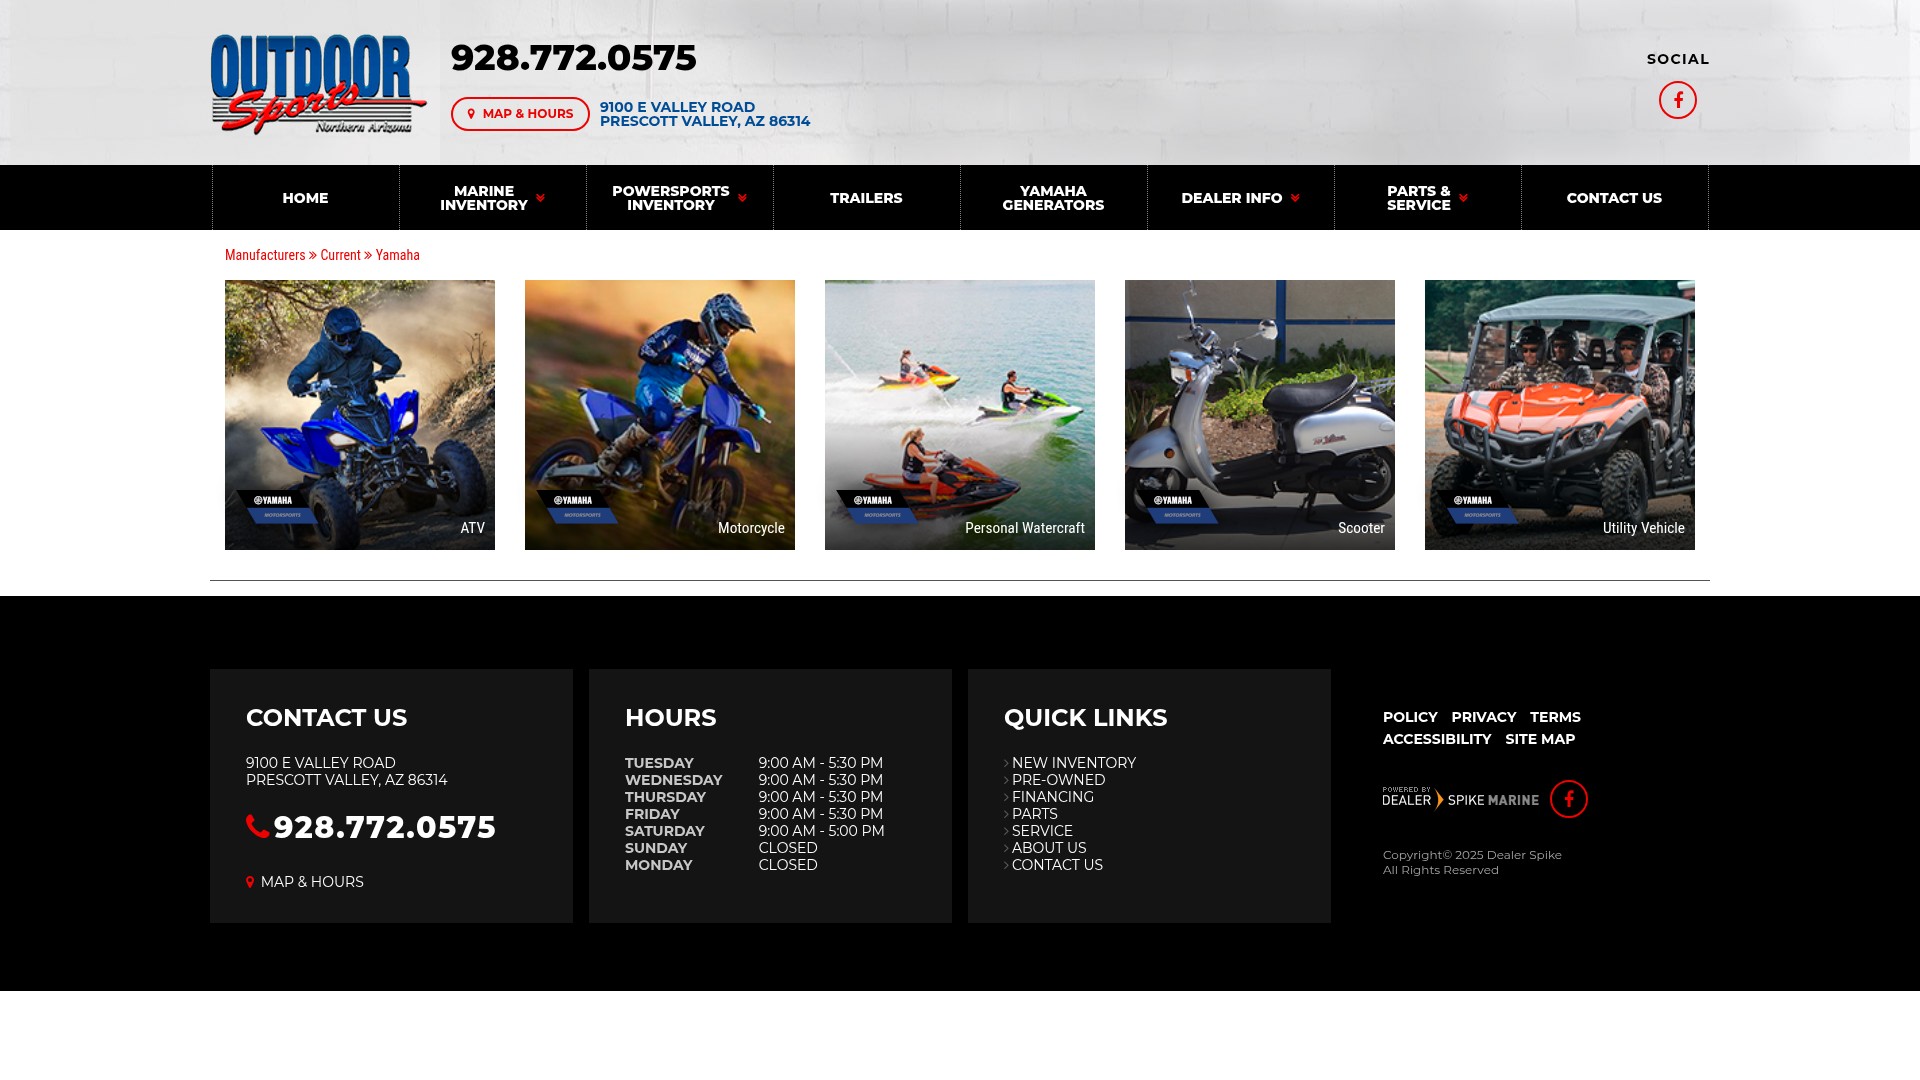Open the footer Facebook circle icon
The height and width of the screenshot is (1080, 1920).
(x=1569, y=799)
